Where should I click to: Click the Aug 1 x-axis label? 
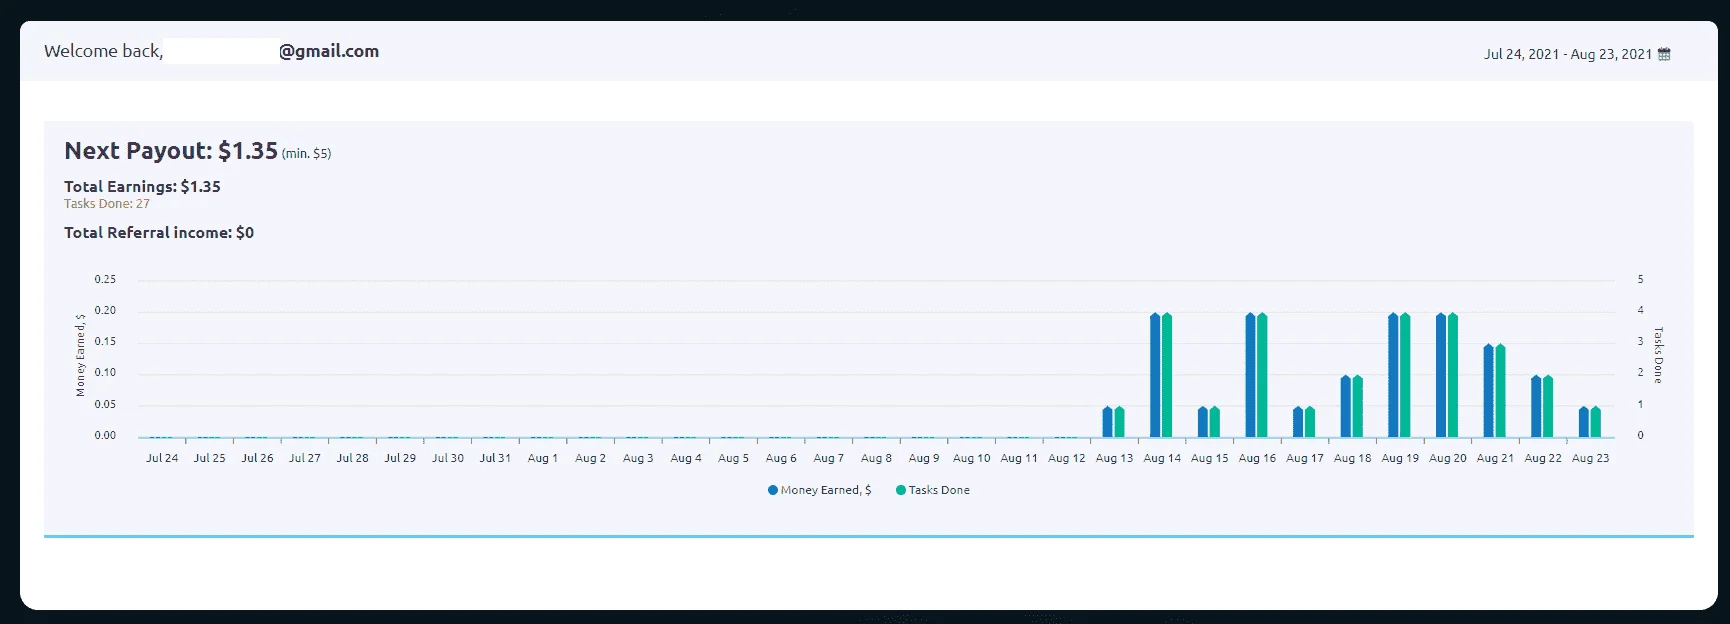pyautogui.click(x=543, y=458)
